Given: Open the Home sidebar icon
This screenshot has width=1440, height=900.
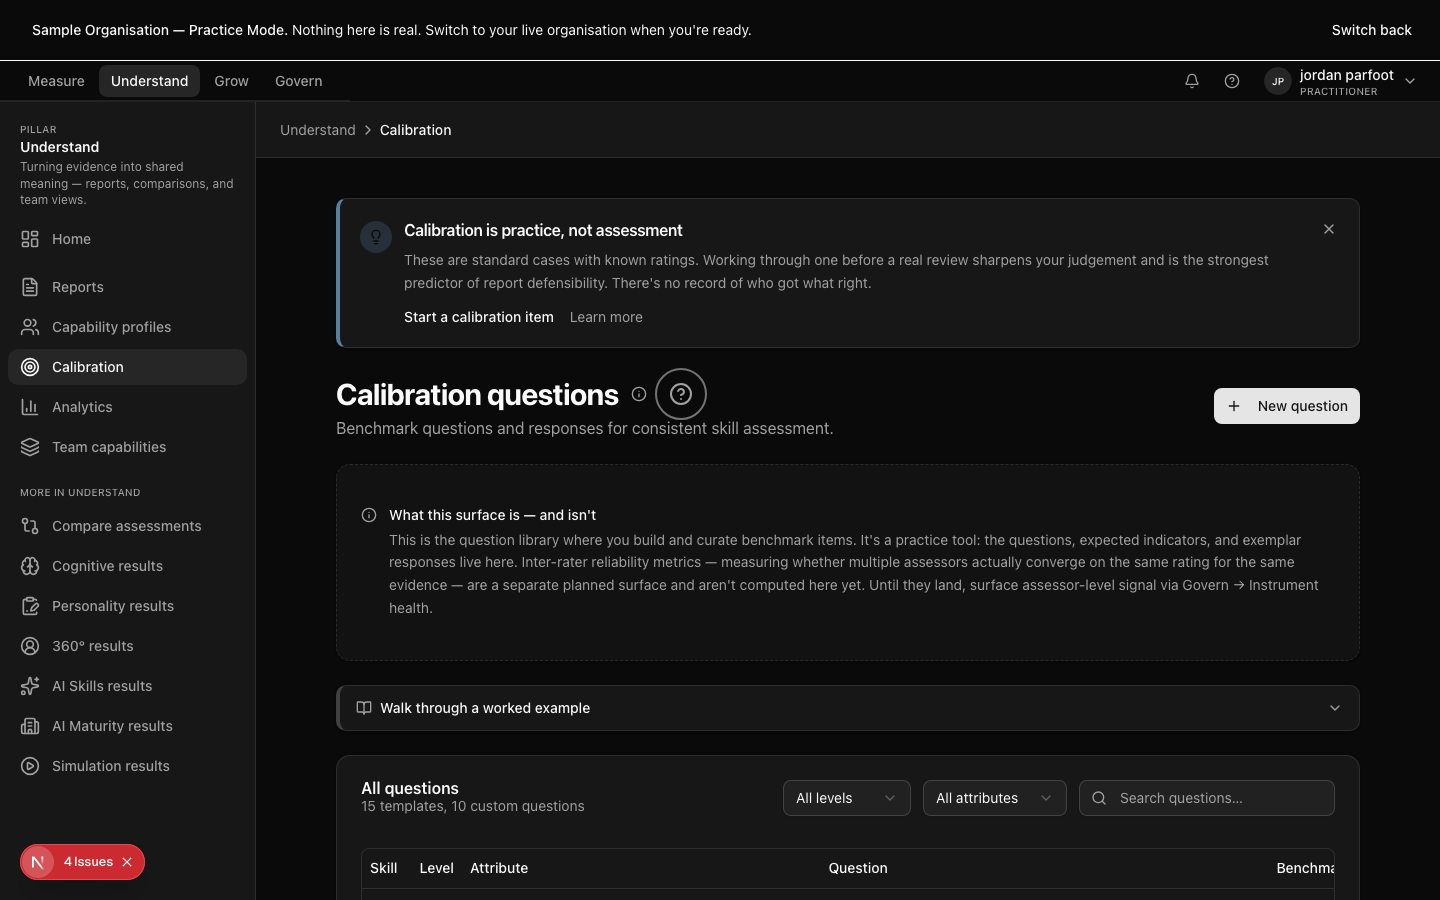Looking at the screenshot, I should point(30,239).
